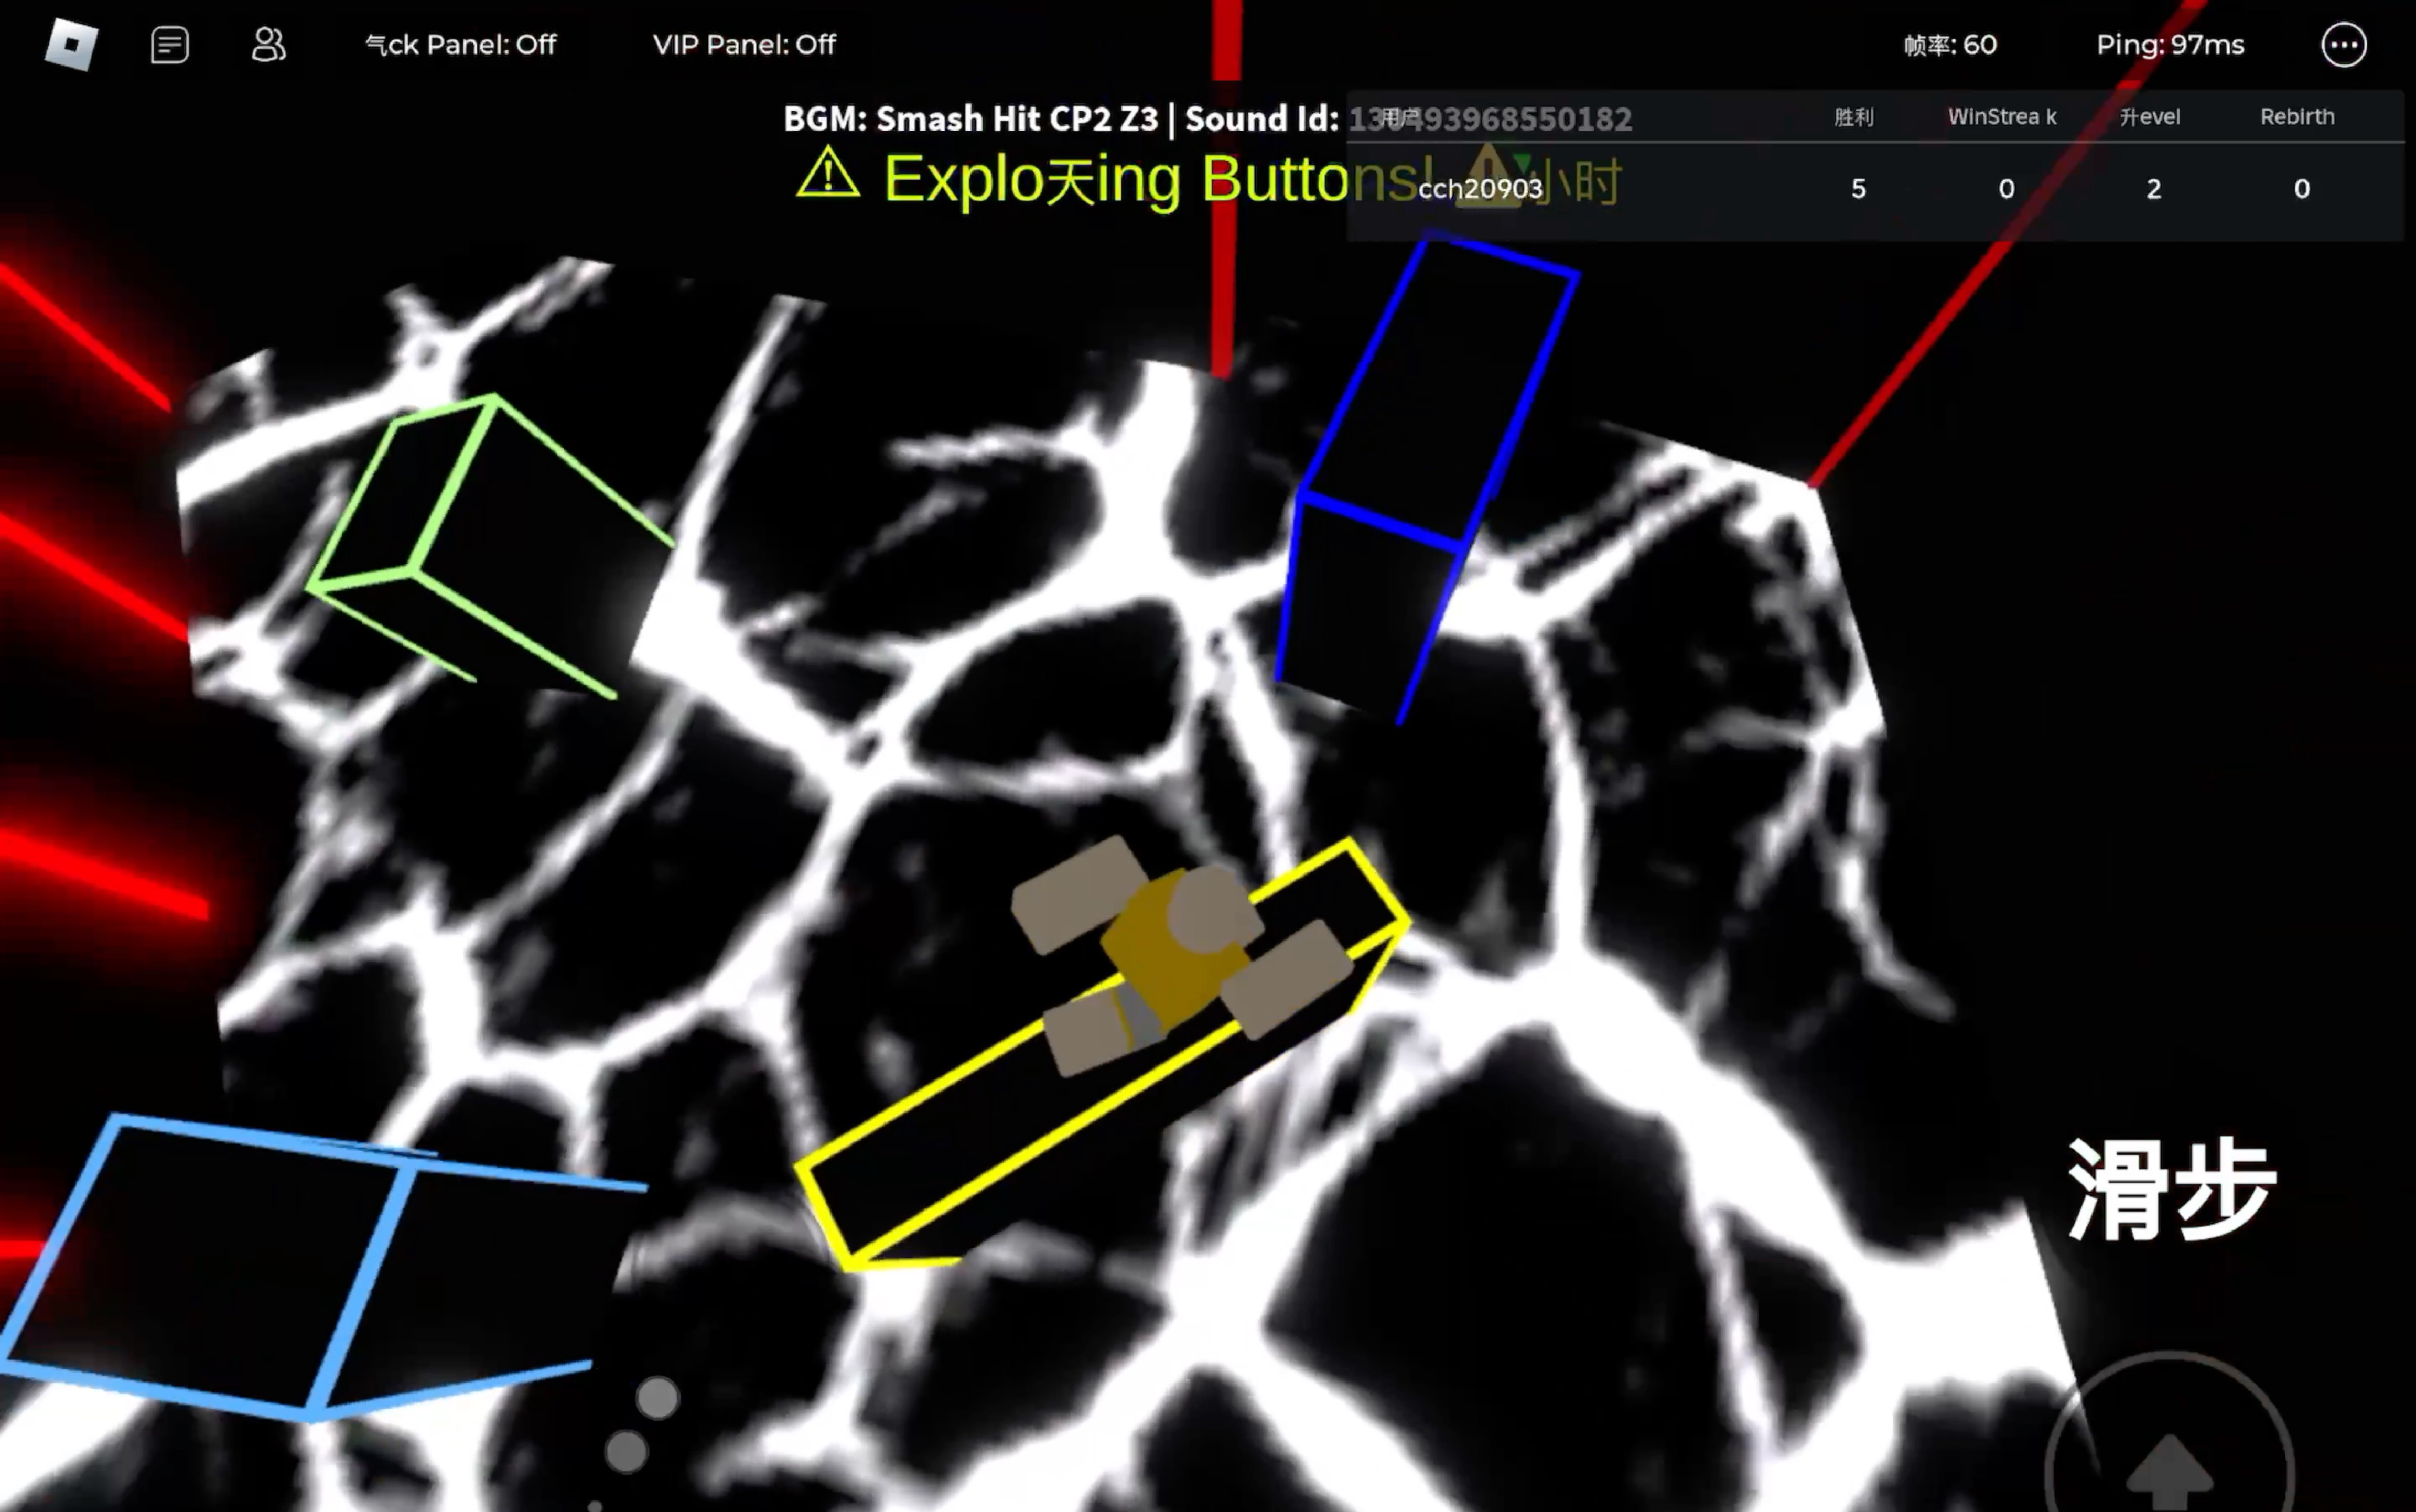Screen dimensions: 2416x1512
Task: Open the players list icon
Action: [x=268, y=45]
